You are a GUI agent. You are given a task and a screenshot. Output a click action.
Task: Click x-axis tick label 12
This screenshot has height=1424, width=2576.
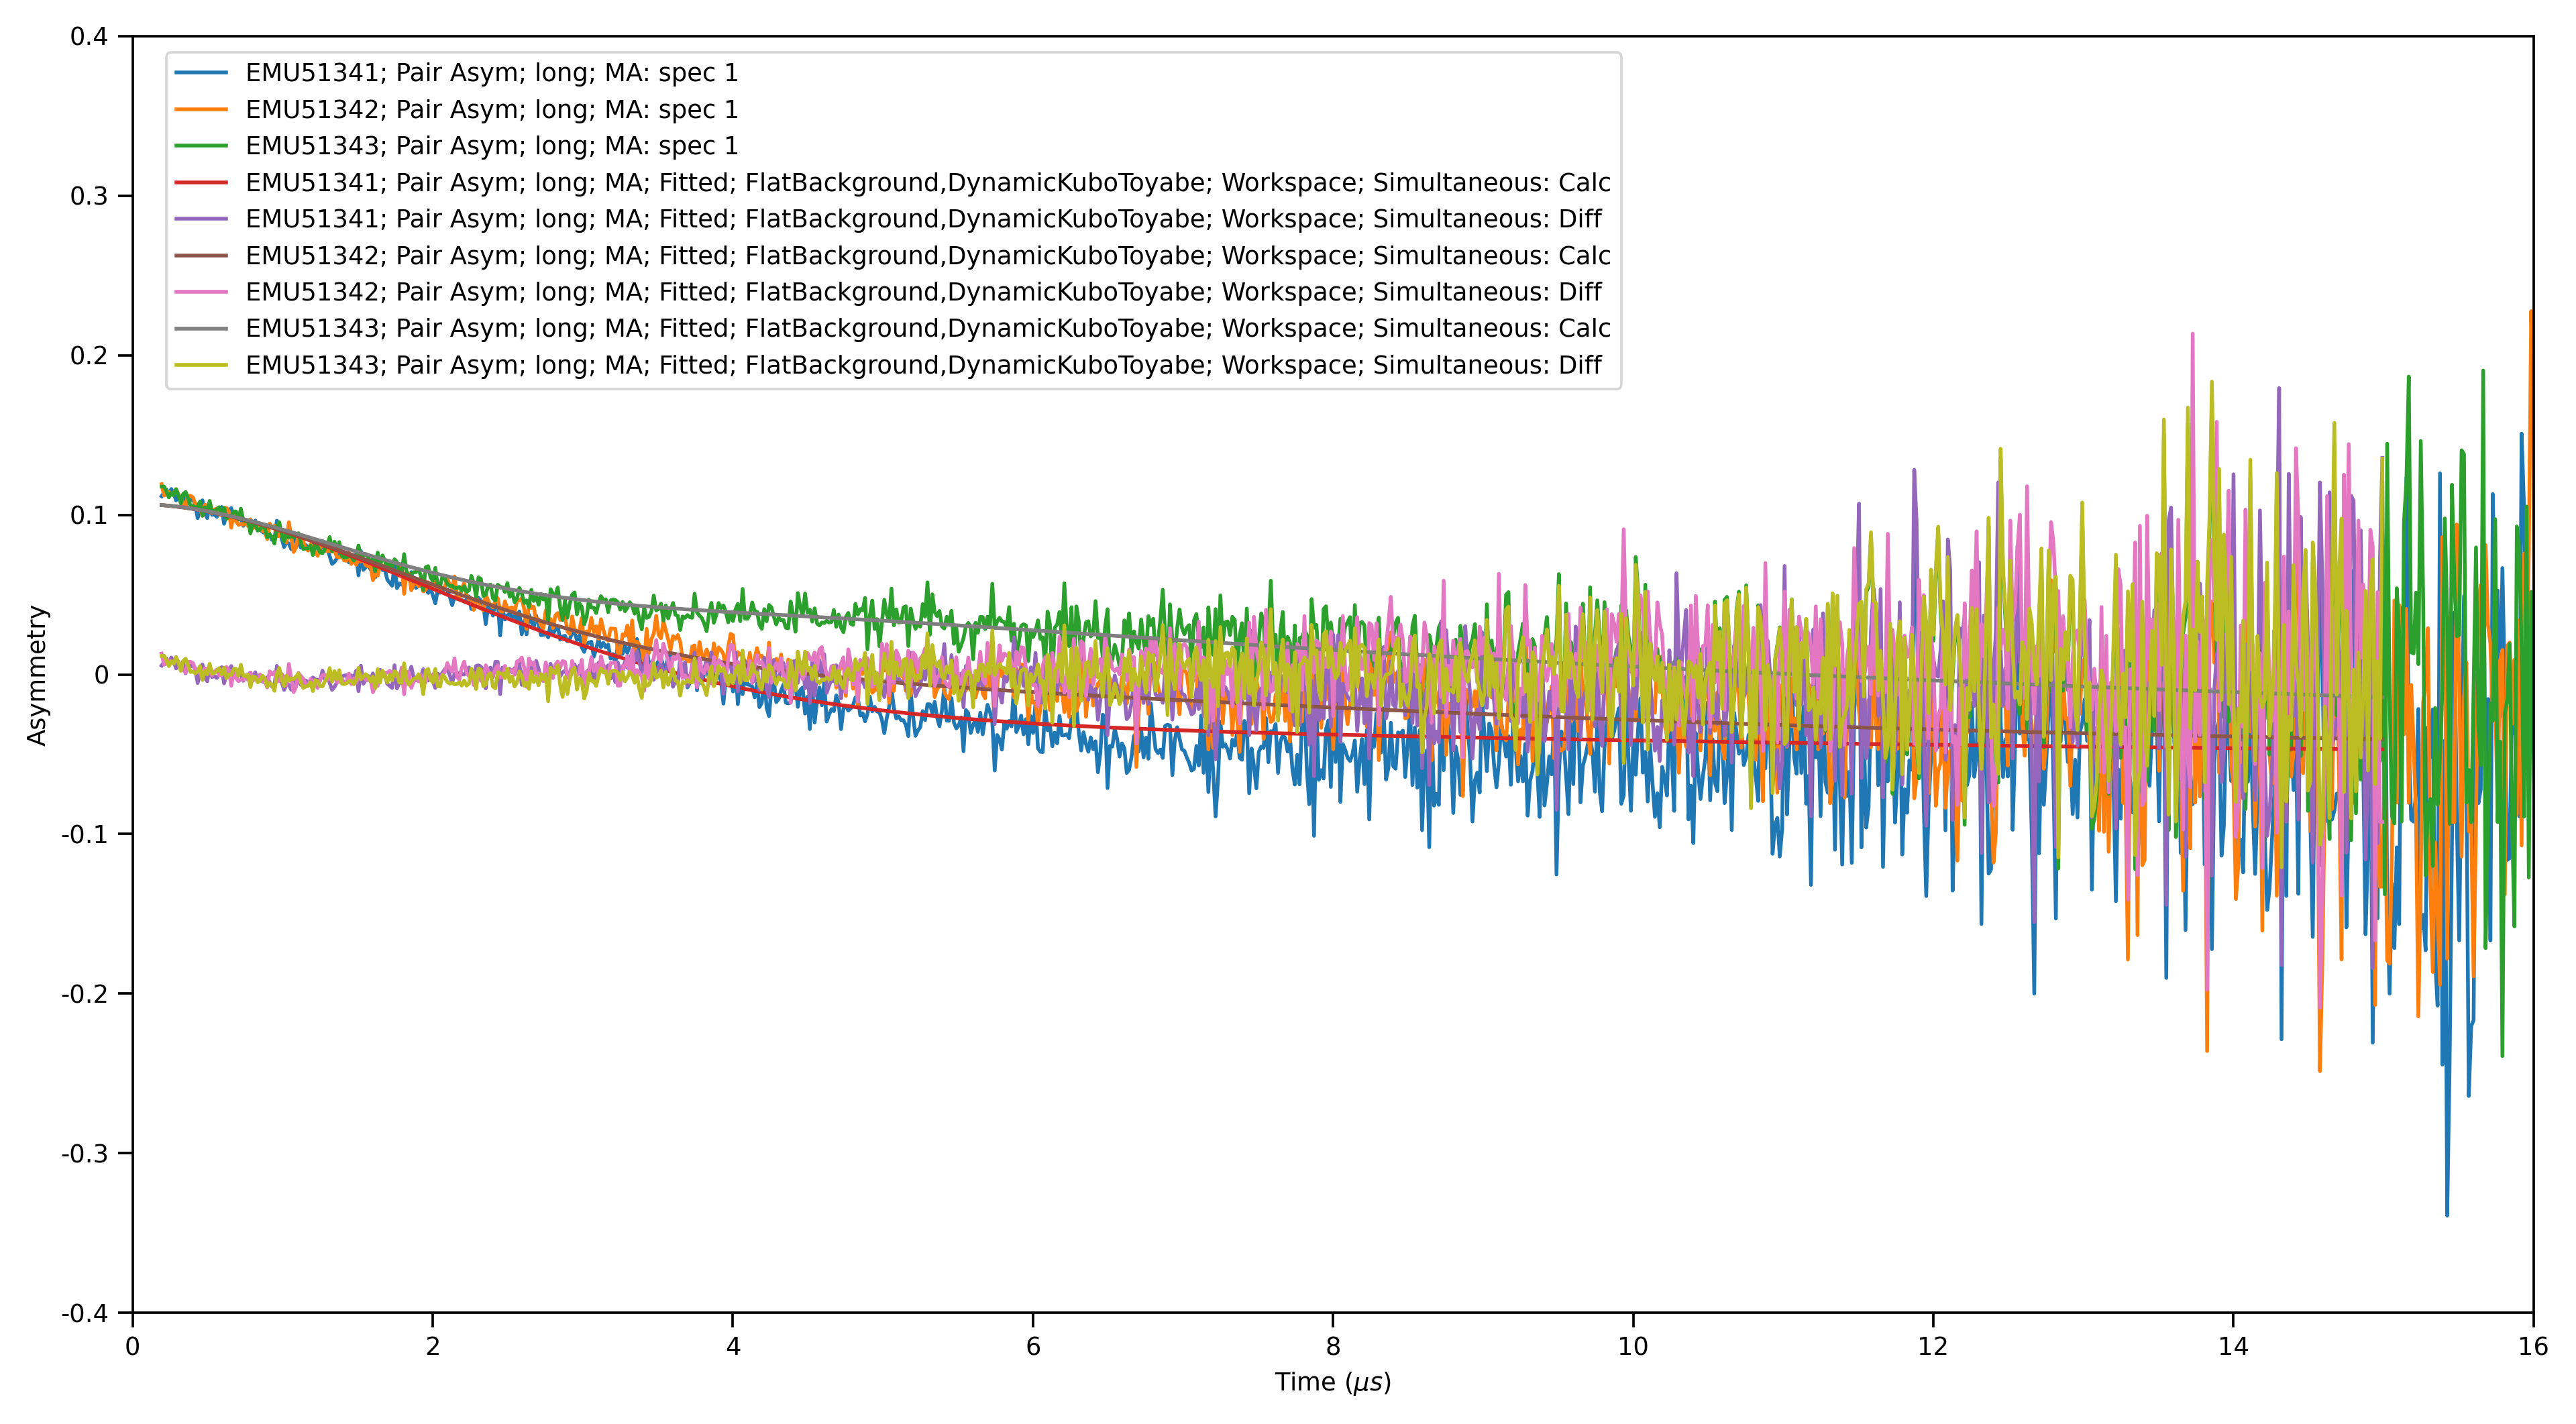pos(1933,1346)
